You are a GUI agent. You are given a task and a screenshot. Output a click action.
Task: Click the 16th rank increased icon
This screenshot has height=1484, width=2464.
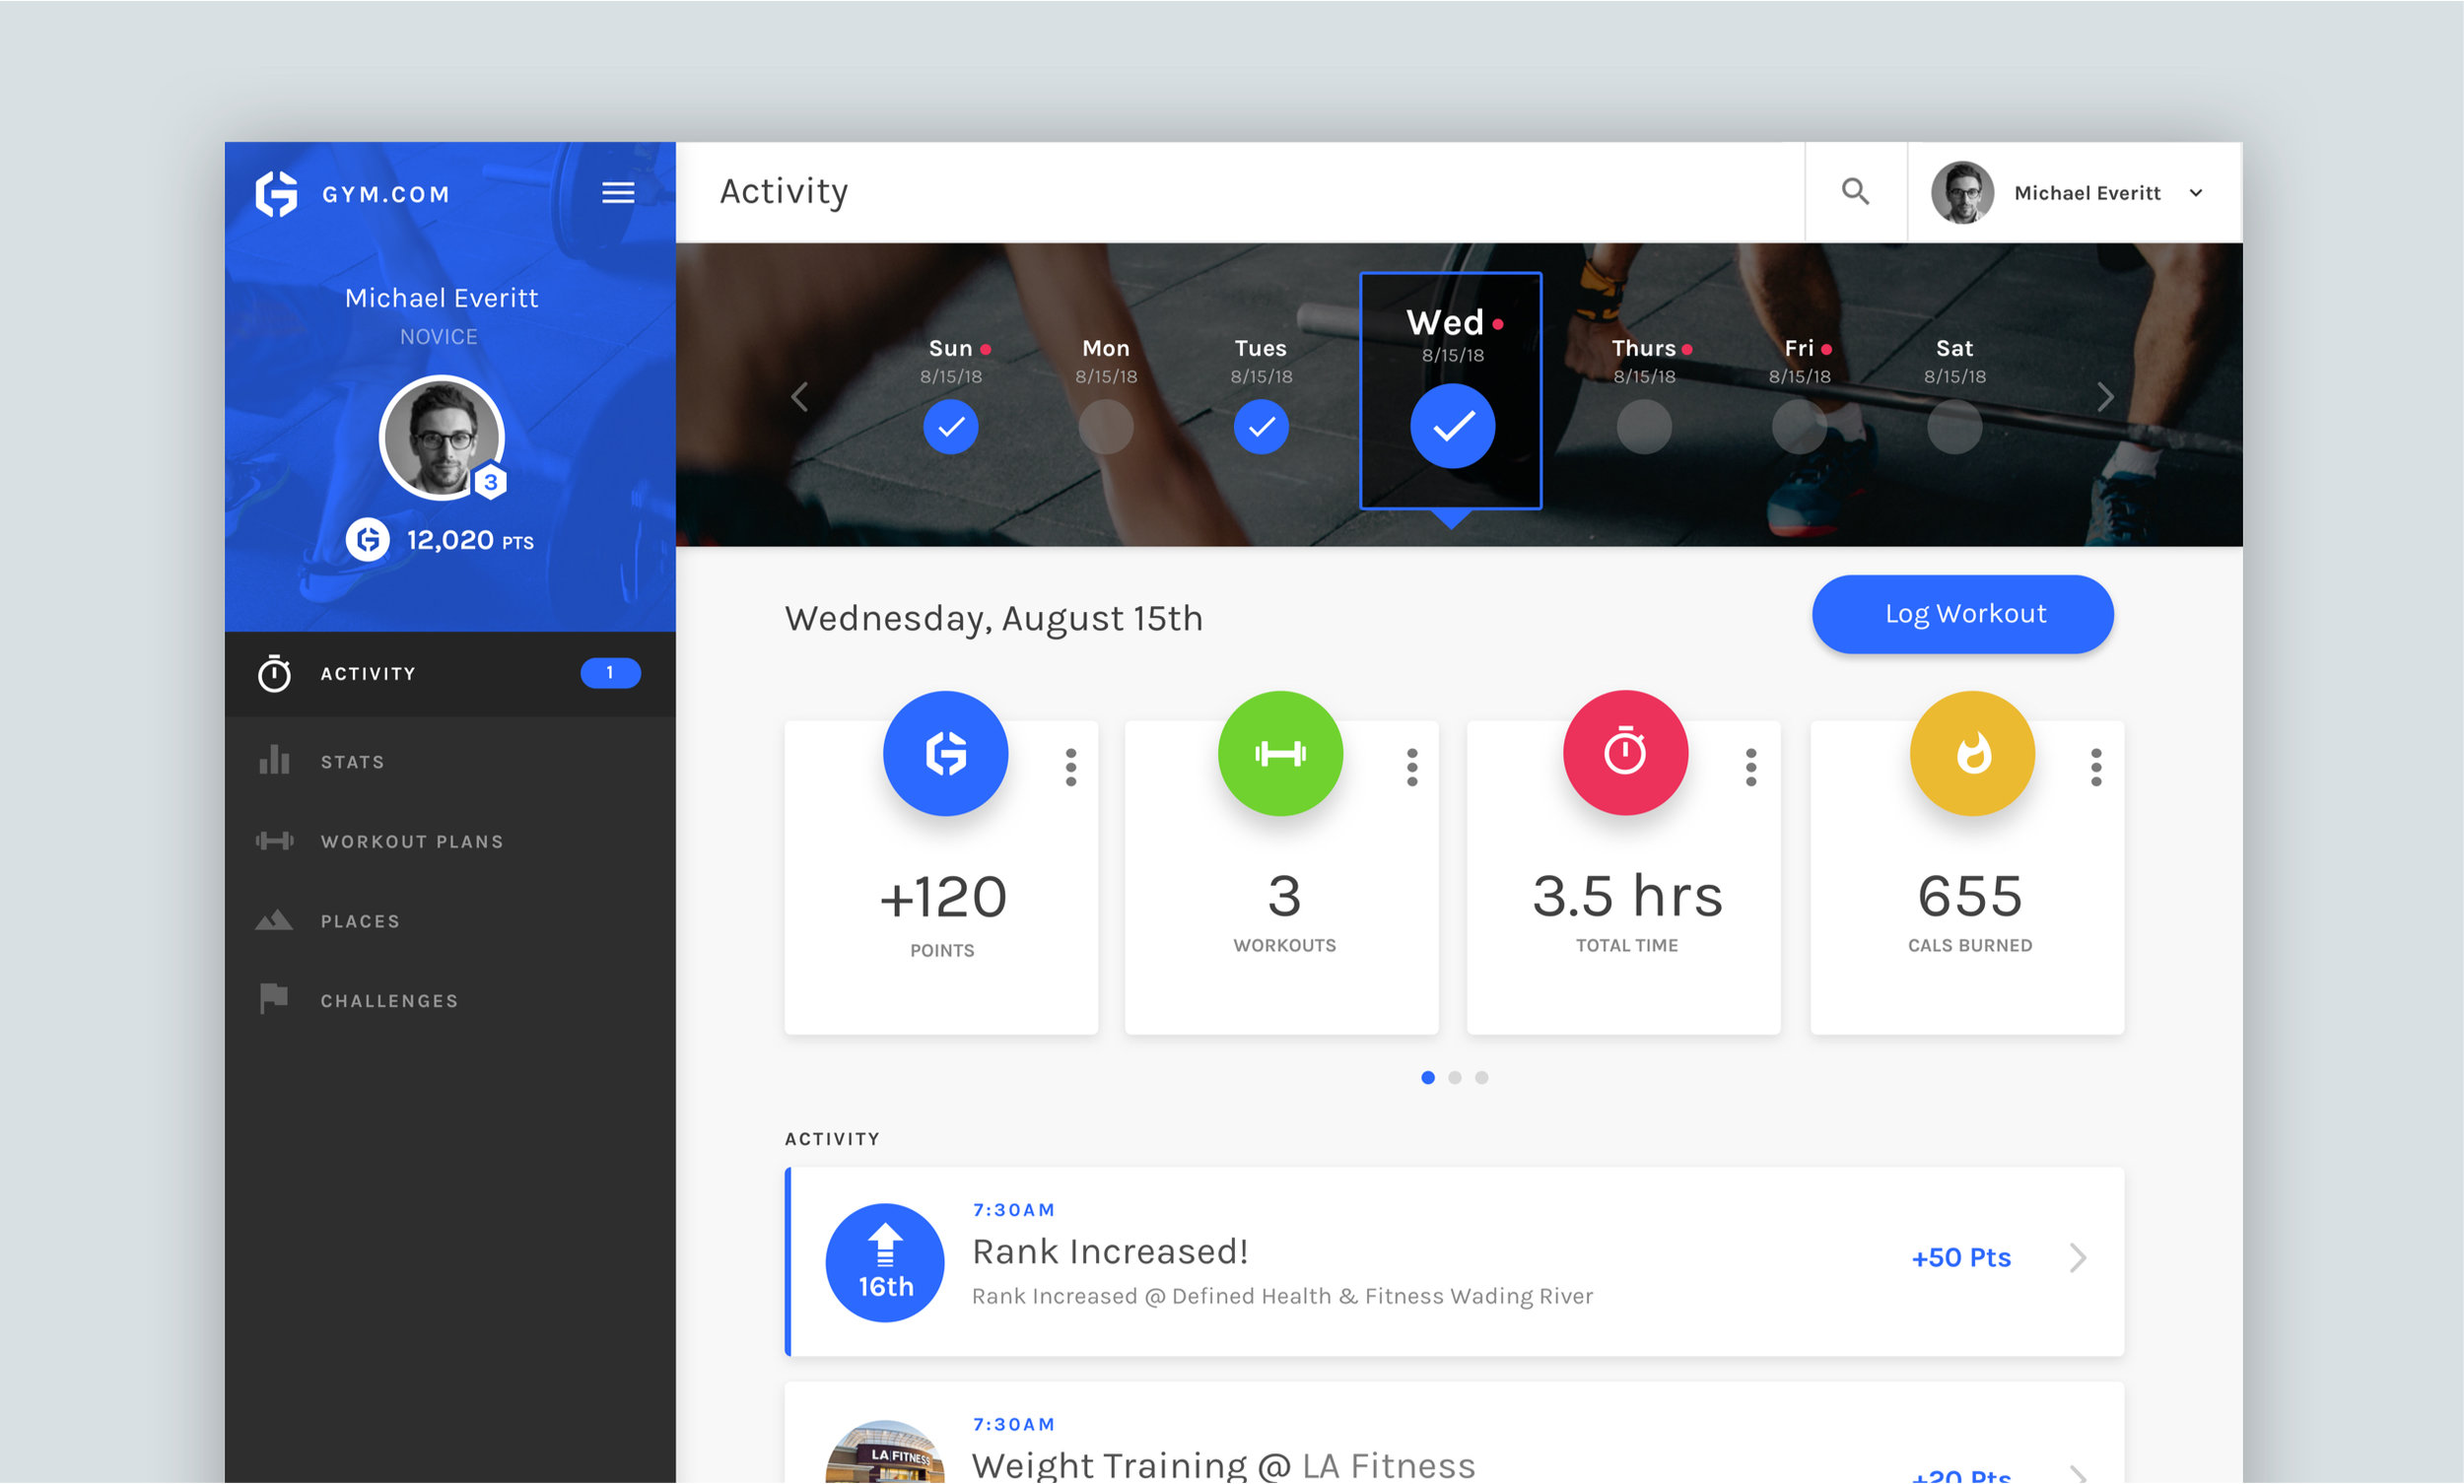(x=885, y=1263)
